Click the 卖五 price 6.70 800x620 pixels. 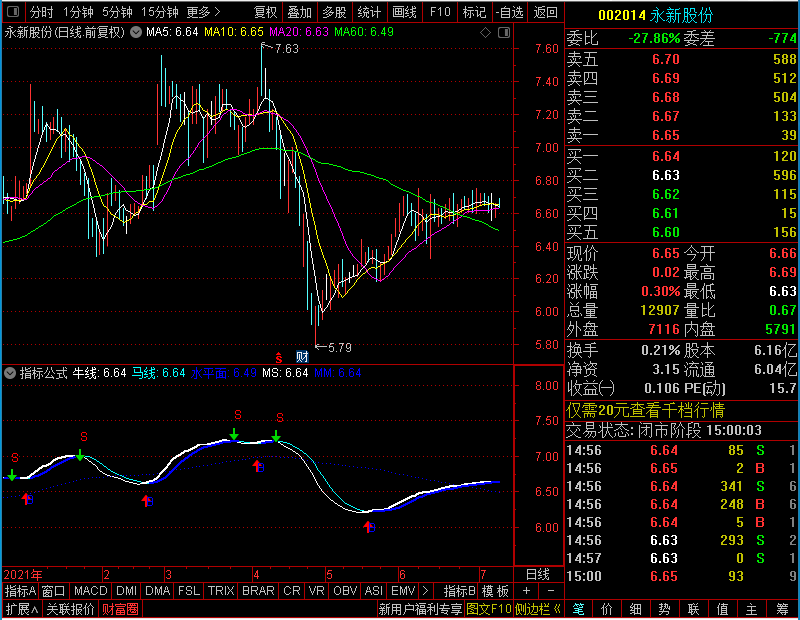(666, 59)
